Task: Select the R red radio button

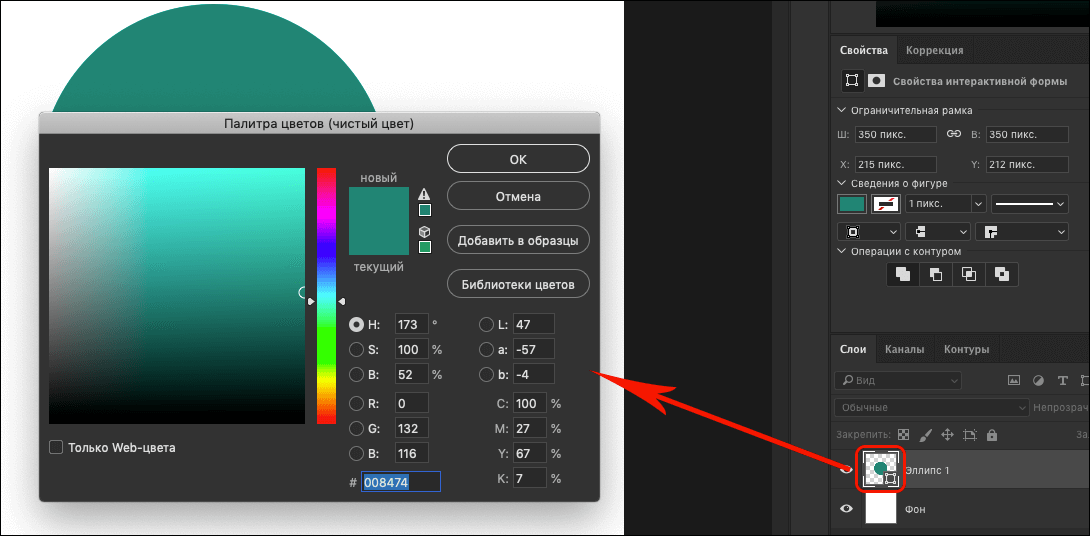Action: pyautogui.click(x=357, y=403)
